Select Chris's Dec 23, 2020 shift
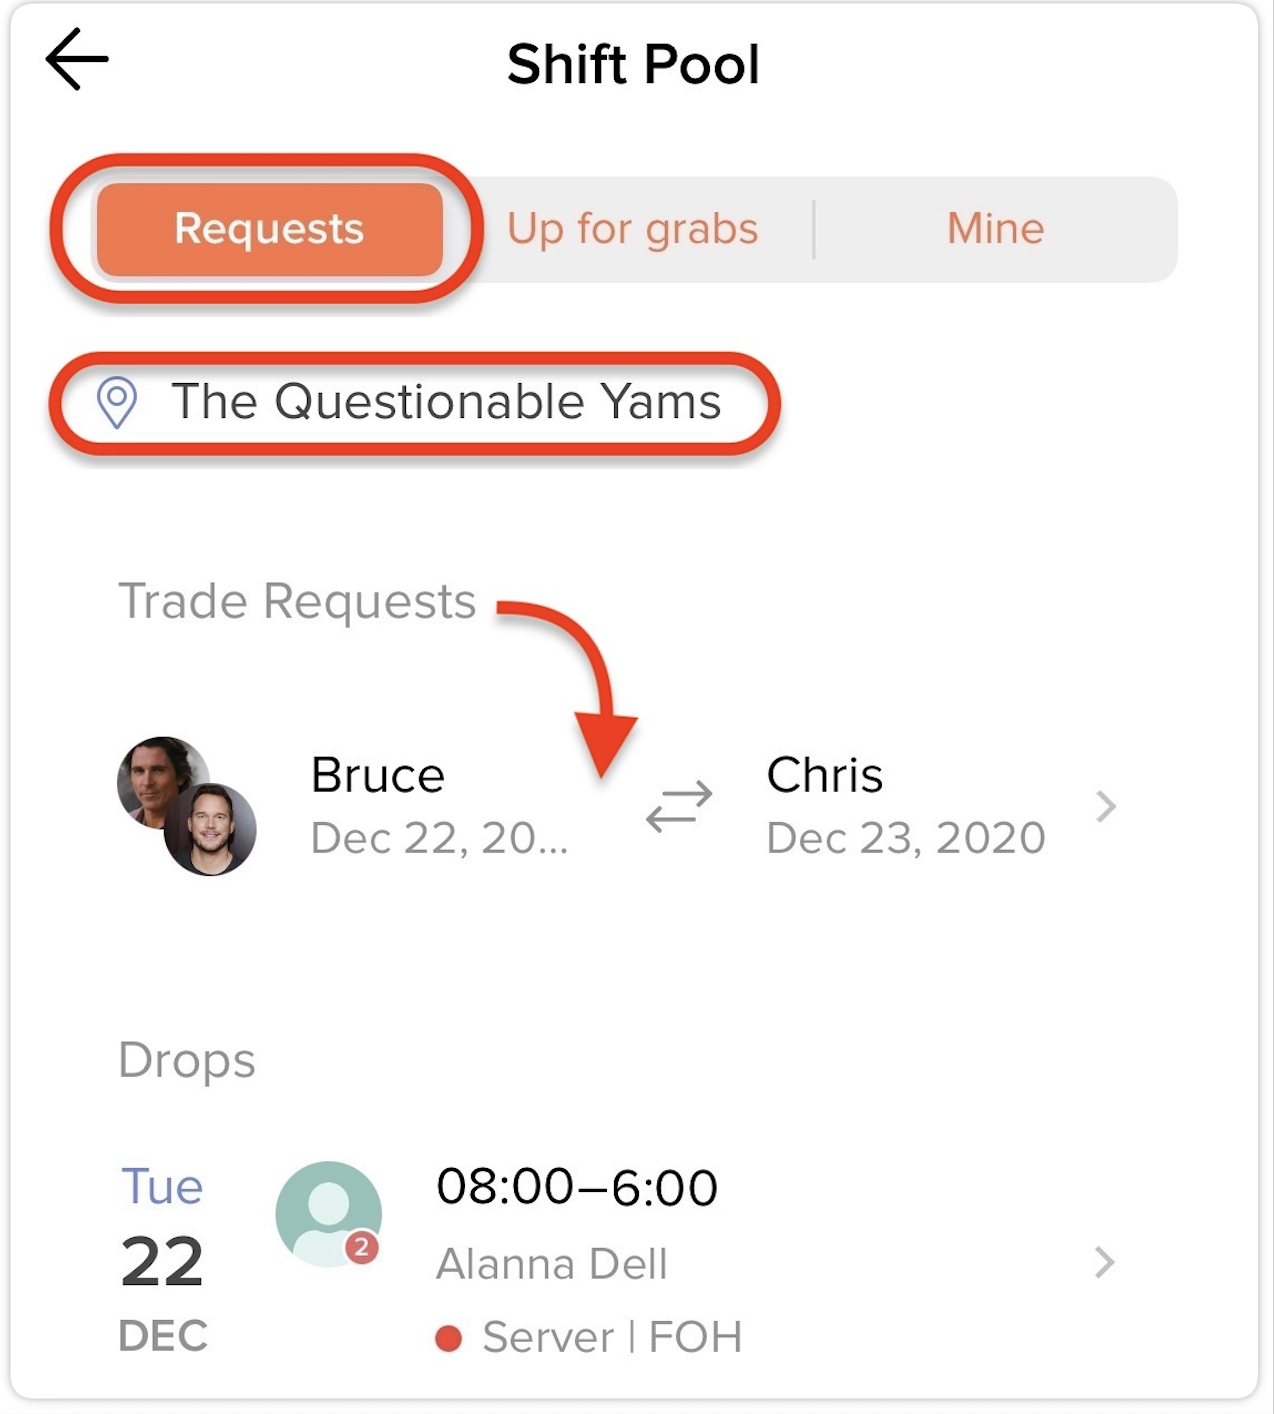This screenshot has height=1414, width=1274. point(905,806)
